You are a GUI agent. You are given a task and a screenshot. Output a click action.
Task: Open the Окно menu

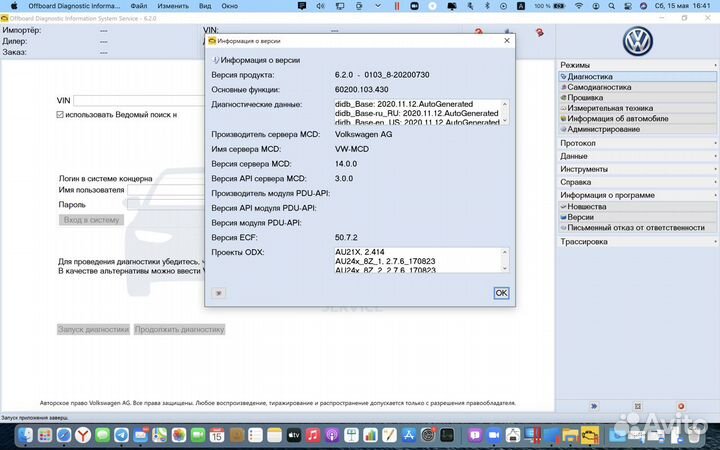click(229, 6)
